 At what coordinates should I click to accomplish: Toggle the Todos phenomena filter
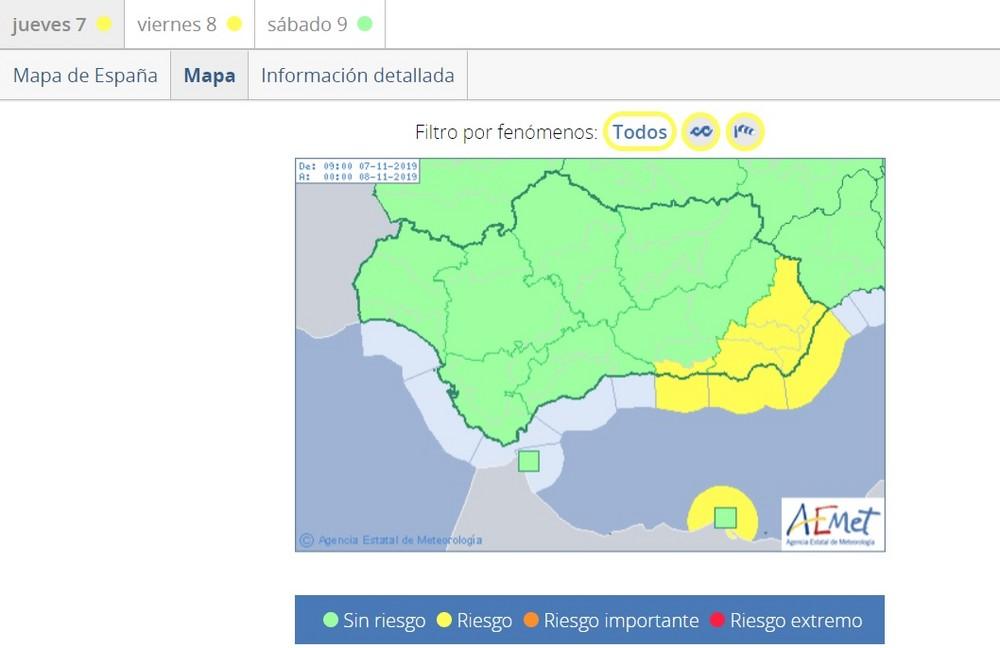click(x=640, y=131)
